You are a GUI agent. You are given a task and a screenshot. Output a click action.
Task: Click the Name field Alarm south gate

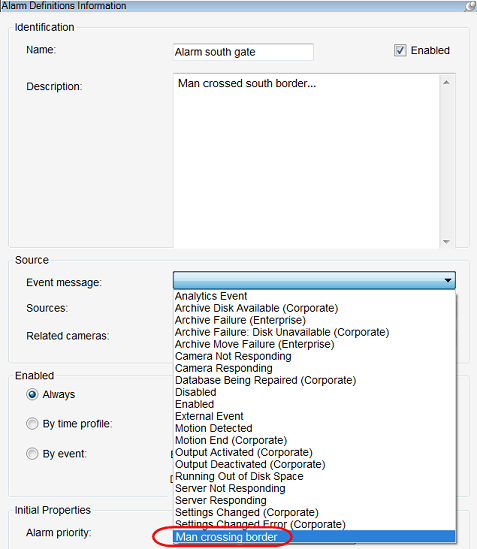click(x=243, y=52)
